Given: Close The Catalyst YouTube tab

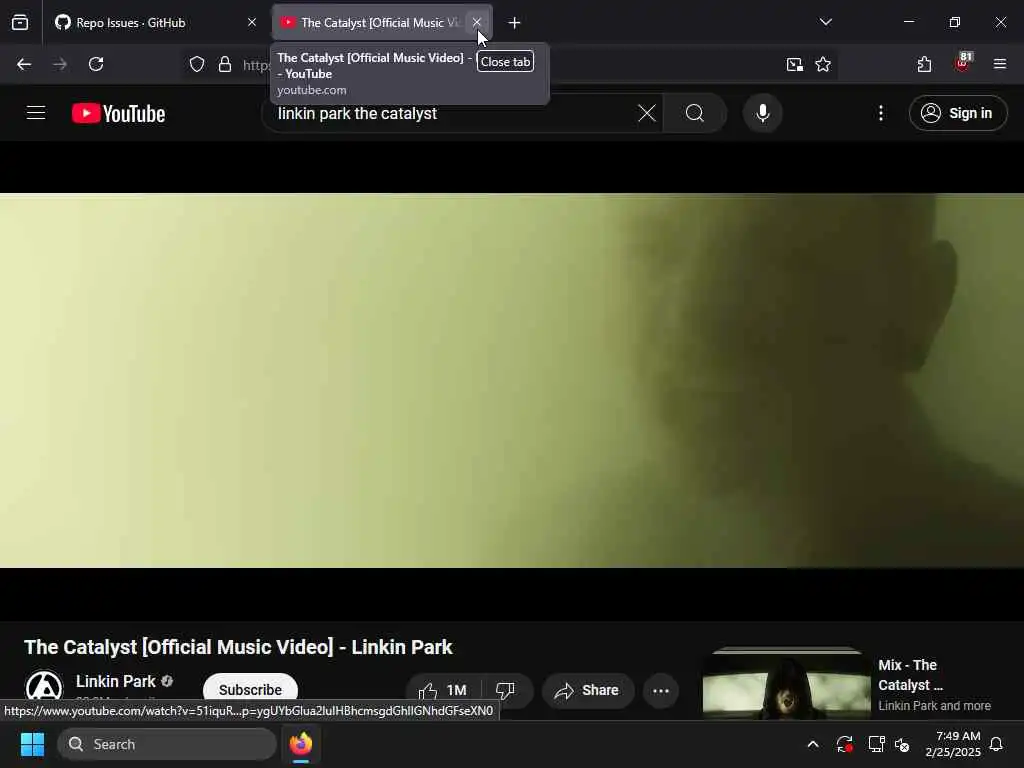Looking at the screenshot, I should pyautogui.click(x=477, y=23).
